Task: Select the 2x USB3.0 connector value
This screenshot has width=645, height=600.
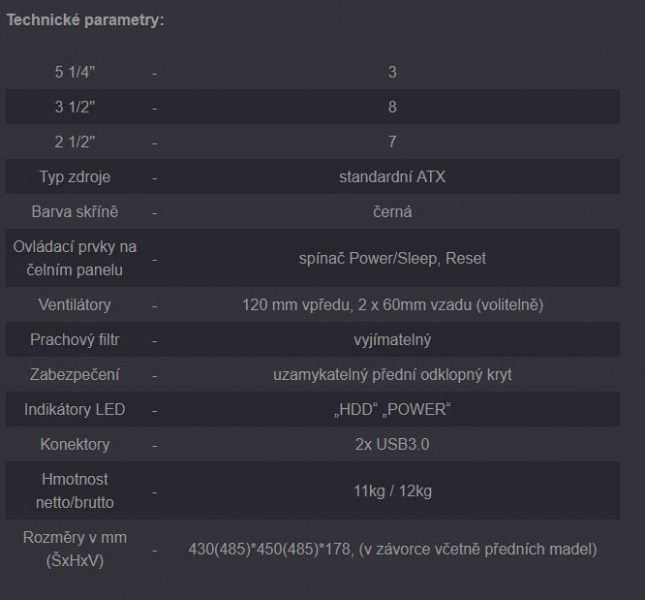Action: click(392, 445)
